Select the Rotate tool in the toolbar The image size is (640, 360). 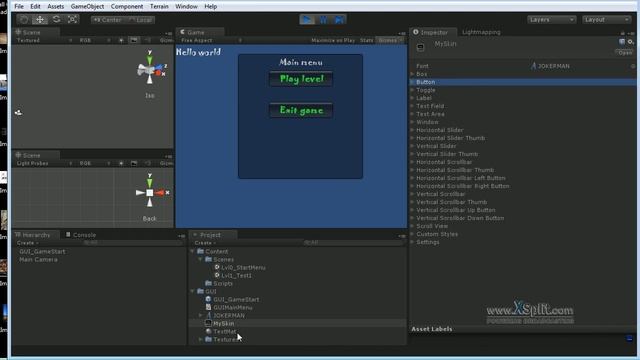pyautogui.click(x=56, y=19)
